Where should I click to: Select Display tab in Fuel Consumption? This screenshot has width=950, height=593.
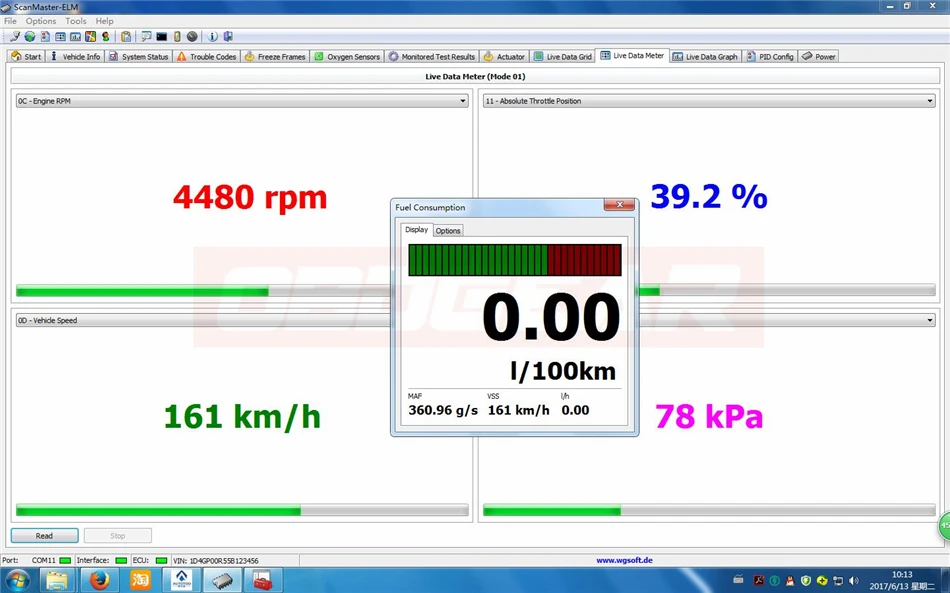[416, 230]
